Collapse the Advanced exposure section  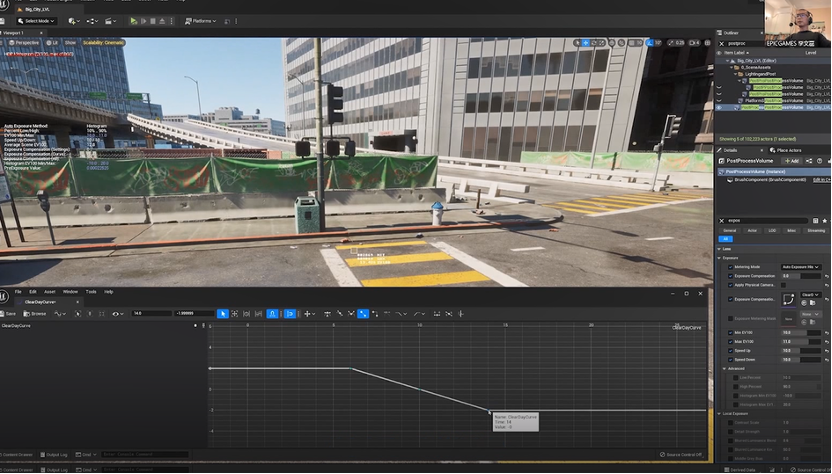pyautogui.click(x=725, y=369)
